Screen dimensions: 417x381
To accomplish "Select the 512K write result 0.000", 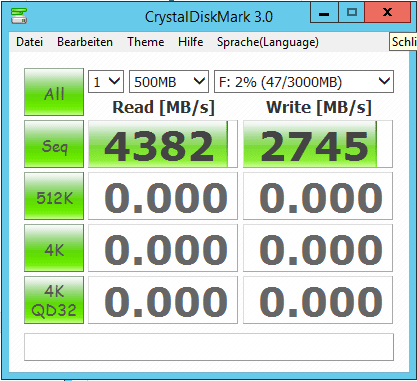I will pos(318,196).
